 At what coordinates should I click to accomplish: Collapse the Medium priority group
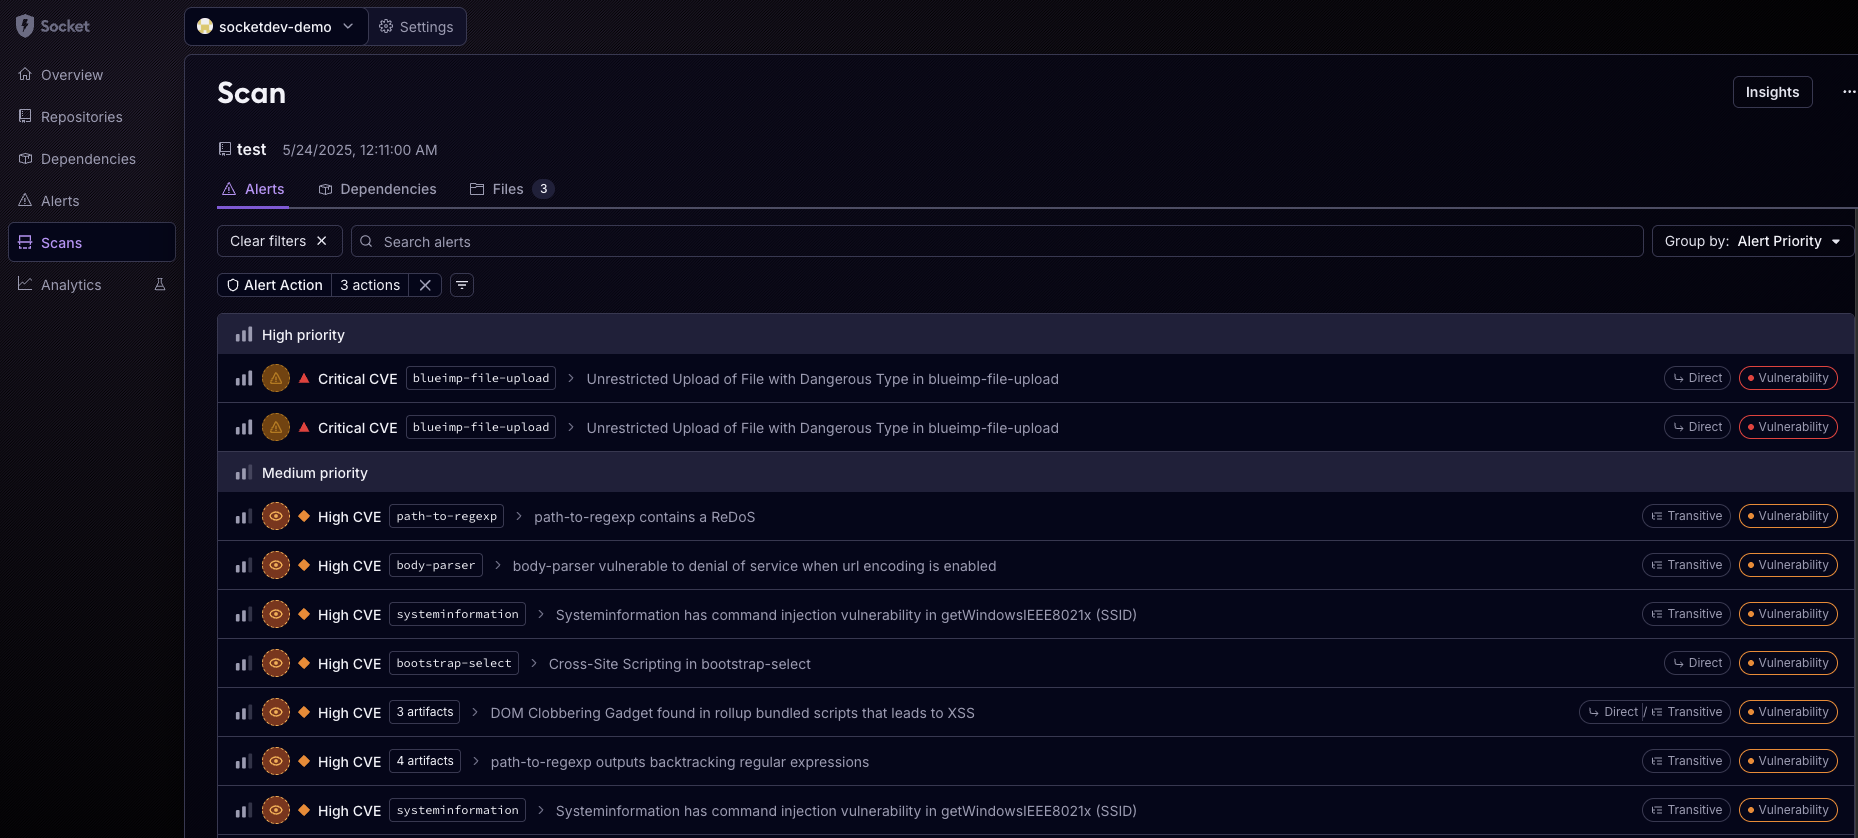tap(1035, 472)
